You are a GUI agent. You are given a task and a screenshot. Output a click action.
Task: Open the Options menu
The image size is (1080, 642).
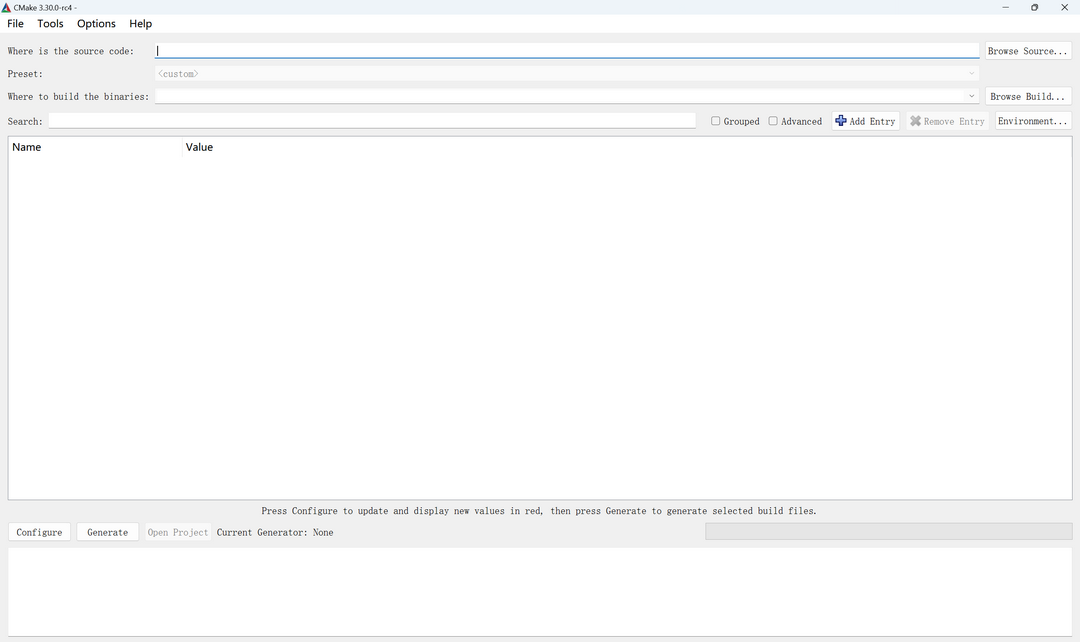click(96, 23)
